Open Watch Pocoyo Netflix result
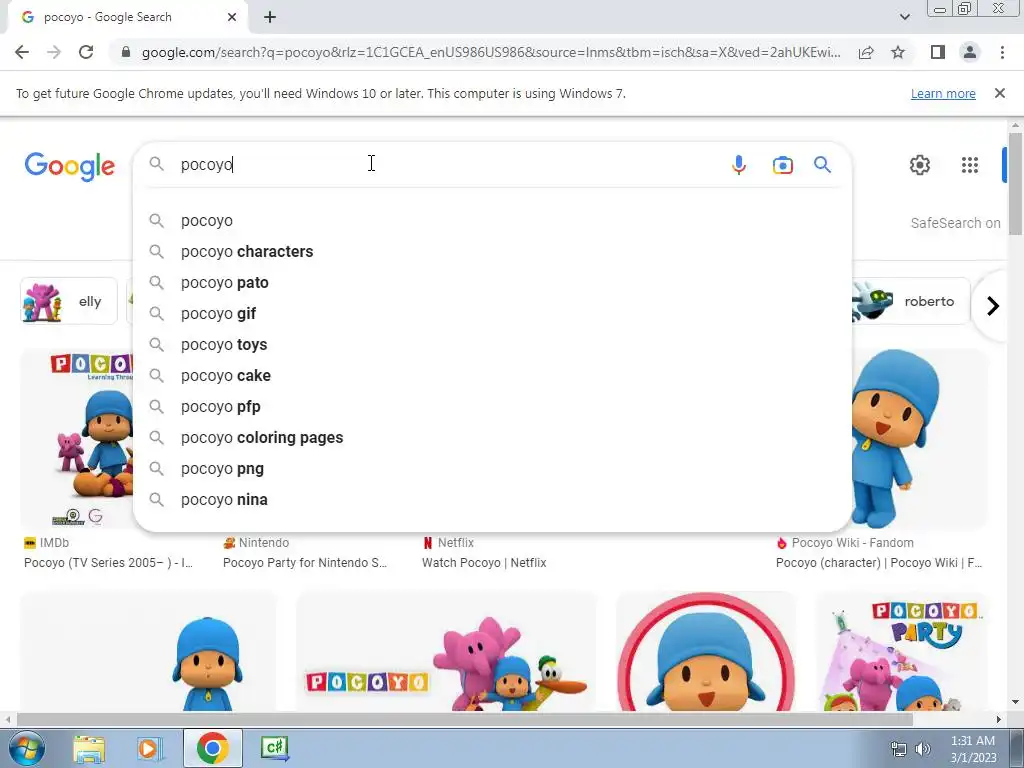 [484, 563]
